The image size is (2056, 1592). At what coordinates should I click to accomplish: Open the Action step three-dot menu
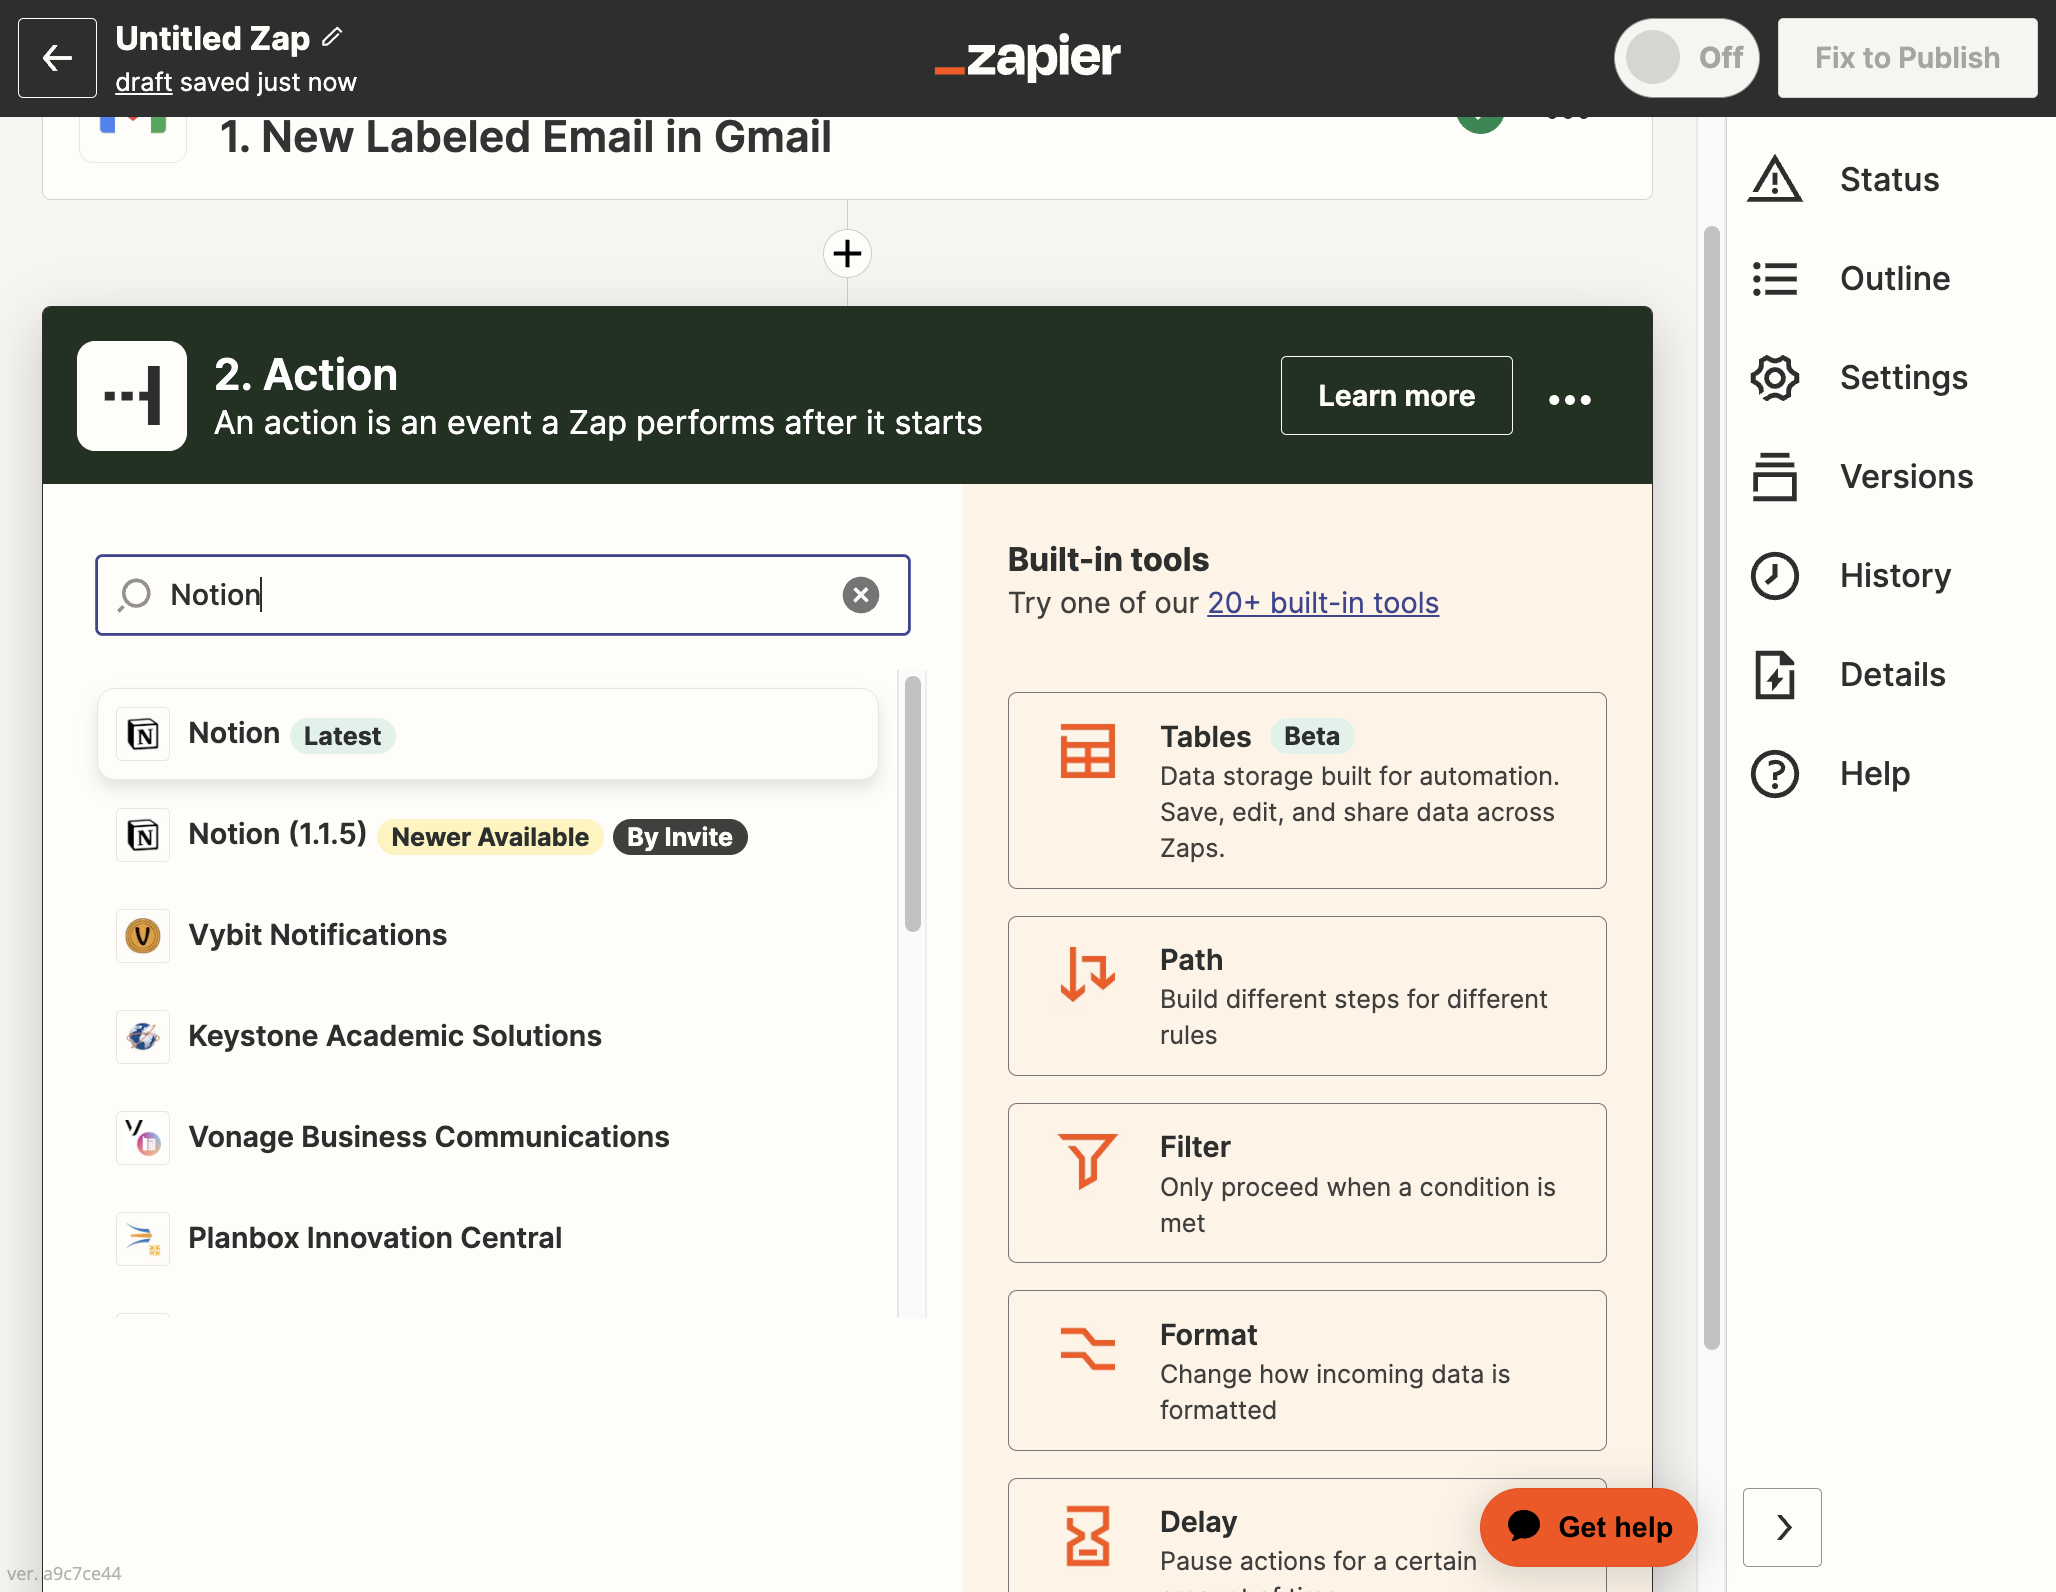[1569, 399]
